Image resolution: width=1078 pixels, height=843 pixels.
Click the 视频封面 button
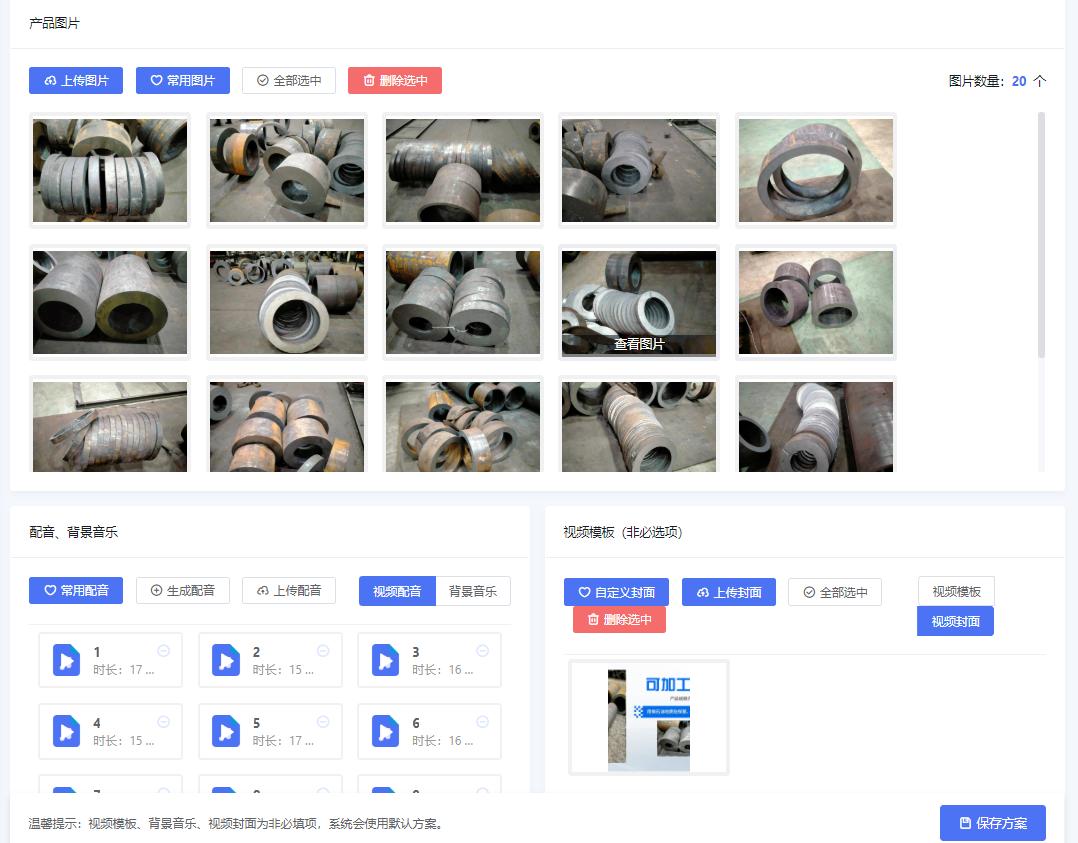pos(955,622)
